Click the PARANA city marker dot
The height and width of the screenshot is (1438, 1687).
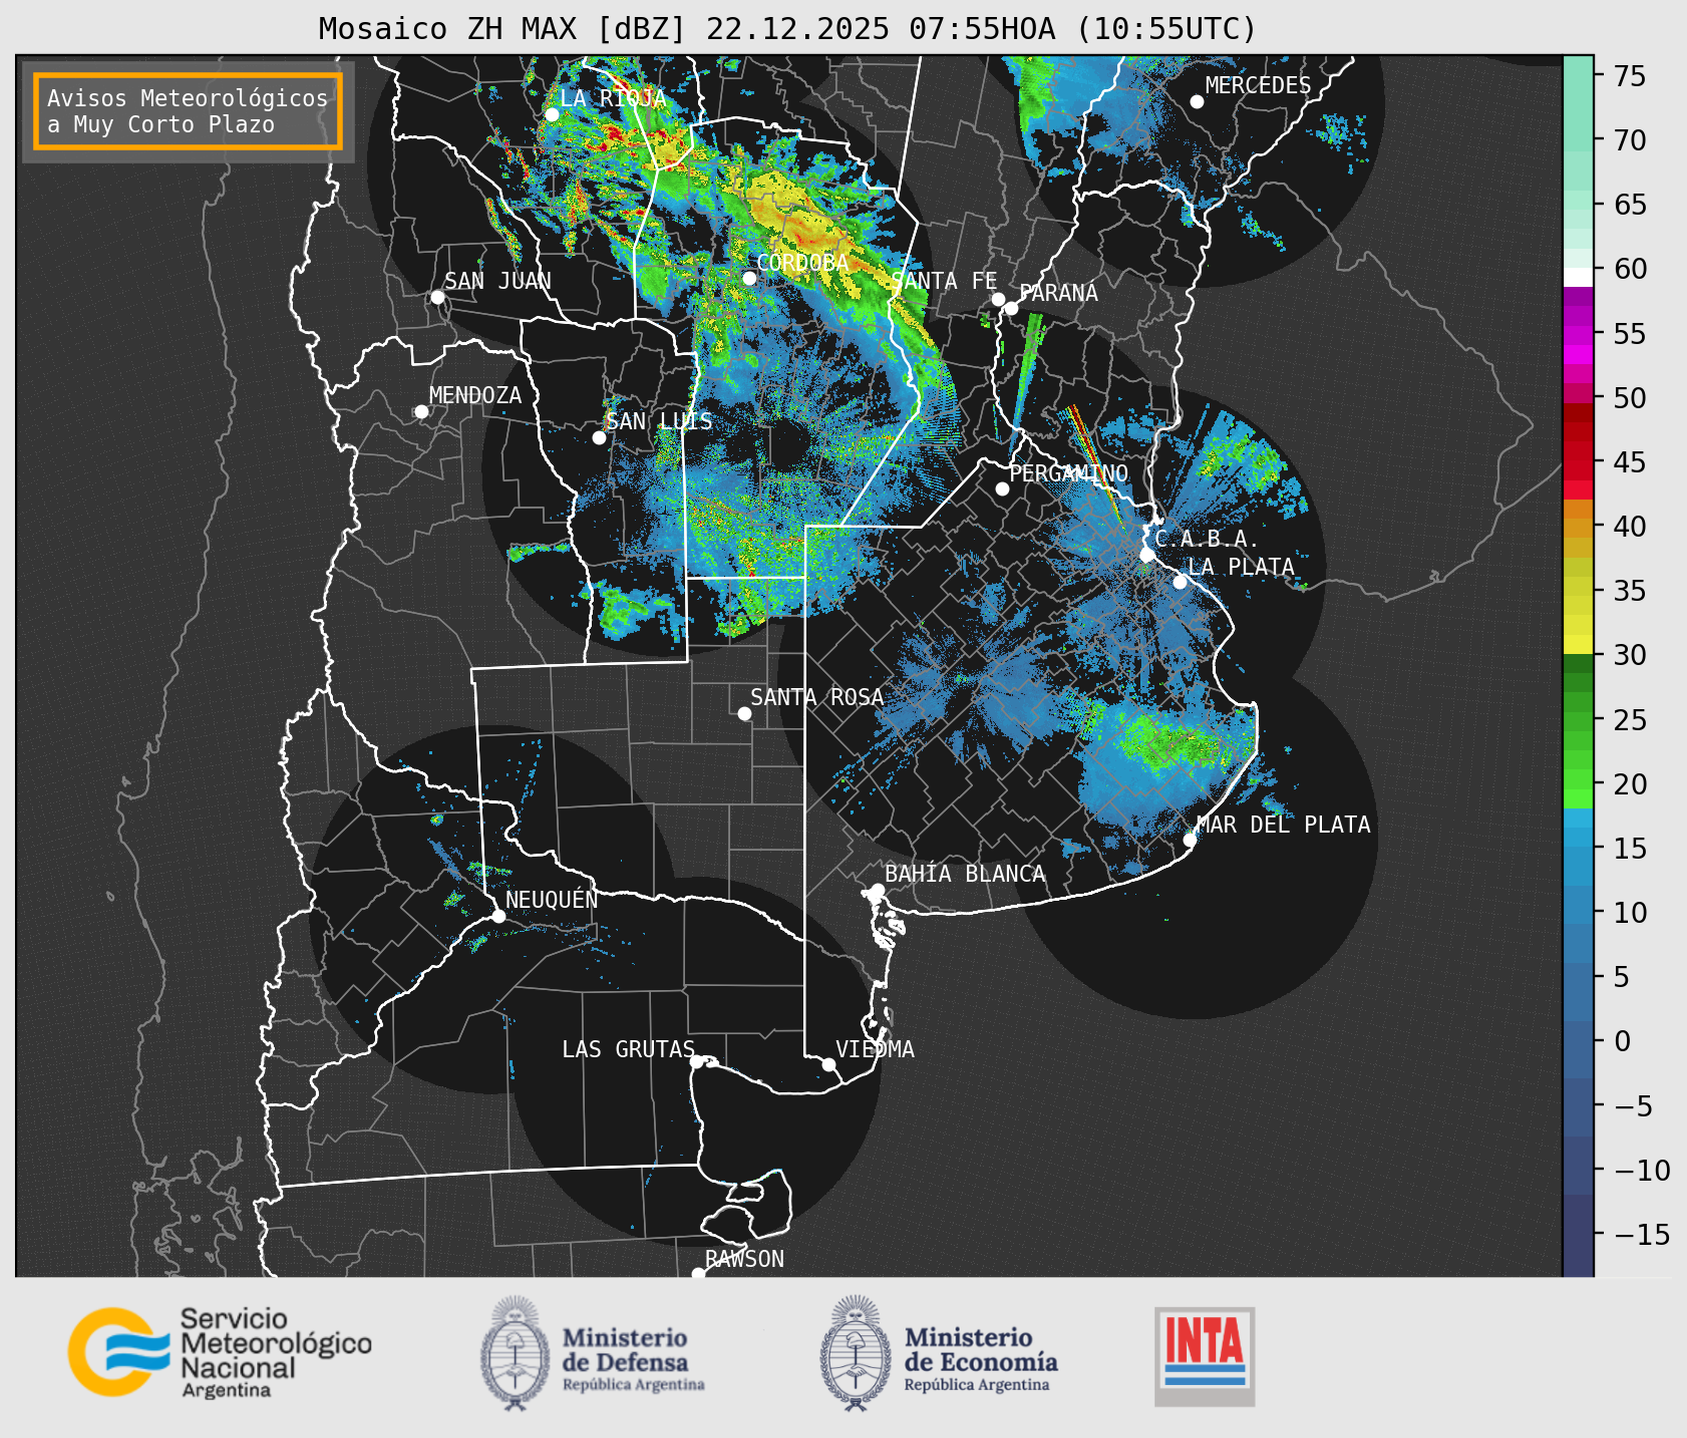pos(1011,308)
